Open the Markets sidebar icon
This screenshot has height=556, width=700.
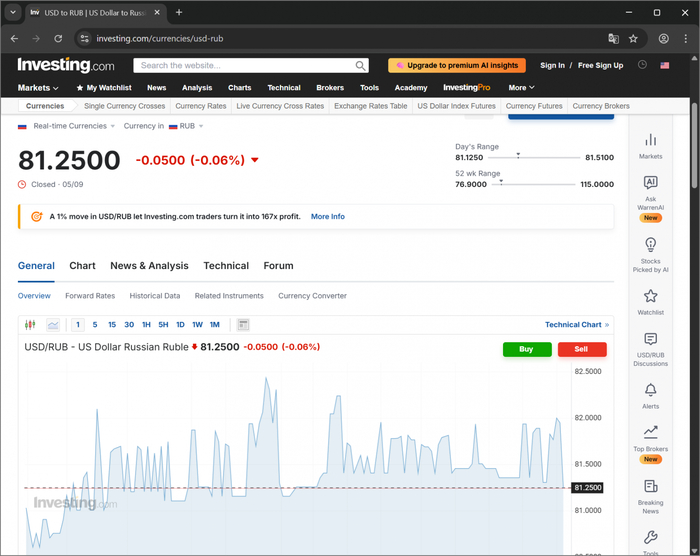pyautogui.click(x=650, y=140)
